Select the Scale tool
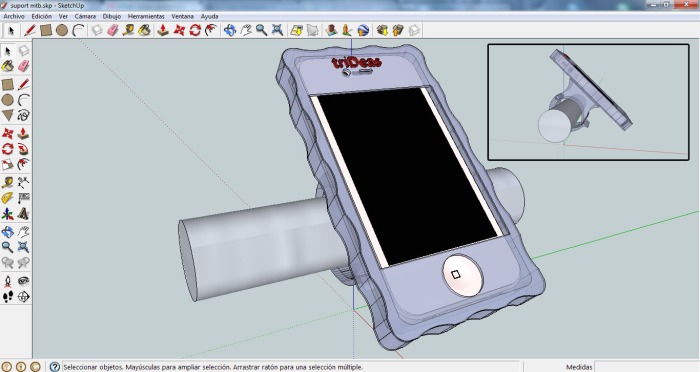The width and height of the screenshot is (700, 372). point(8,165)
